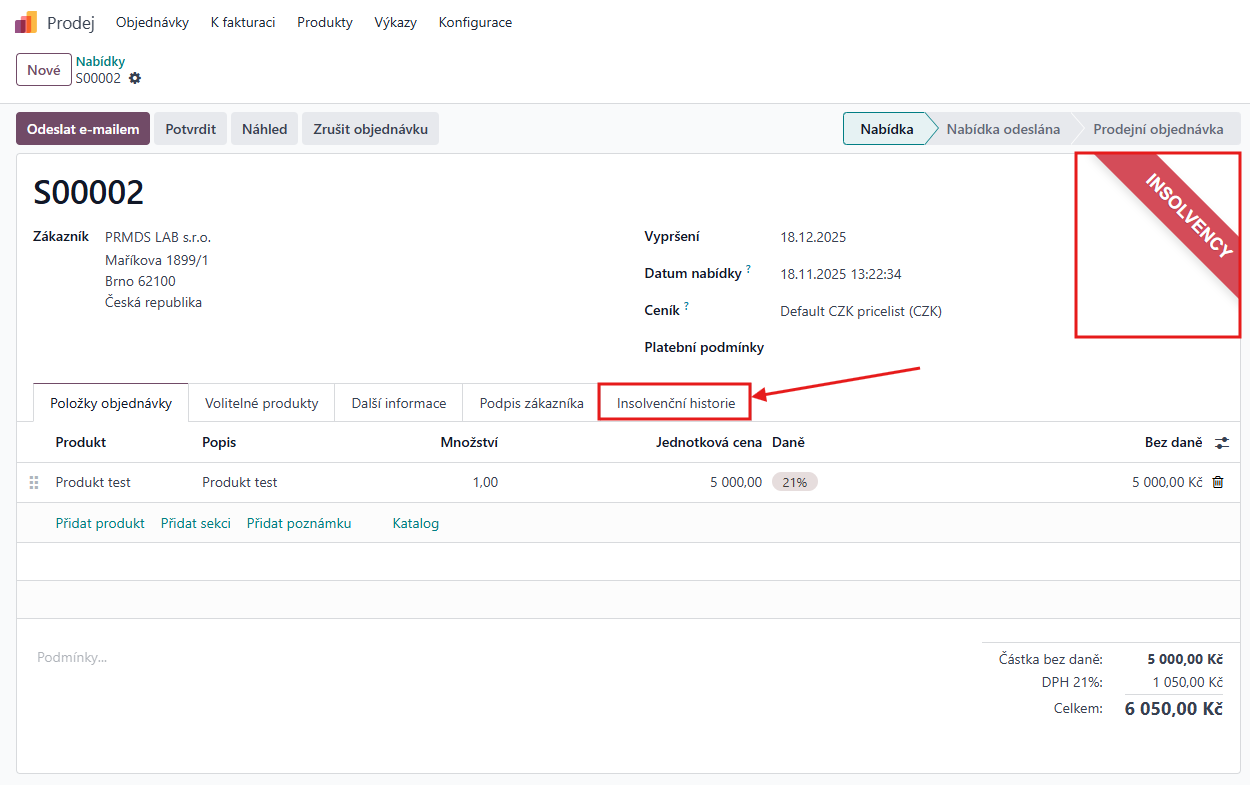Click the 21% tax tag
1250x785 pixels.
(x=794, y=482)
